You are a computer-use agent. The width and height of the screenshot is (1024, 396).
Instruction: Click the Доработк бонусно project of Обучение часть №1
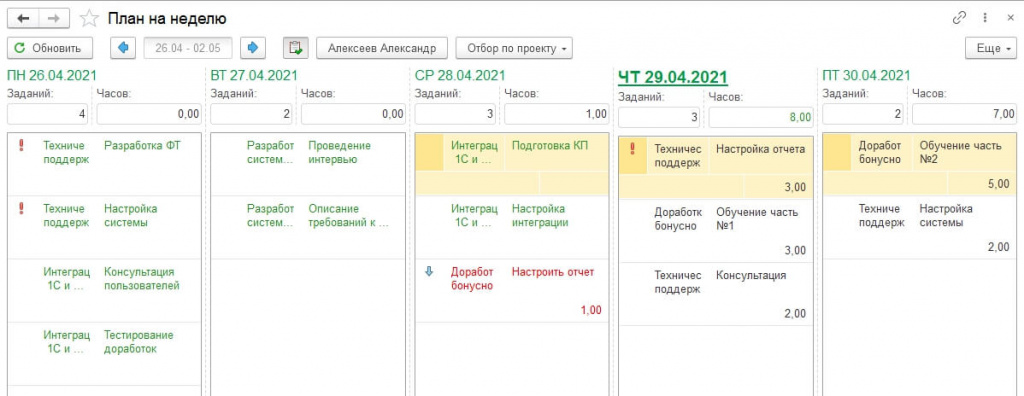point(678,219)
